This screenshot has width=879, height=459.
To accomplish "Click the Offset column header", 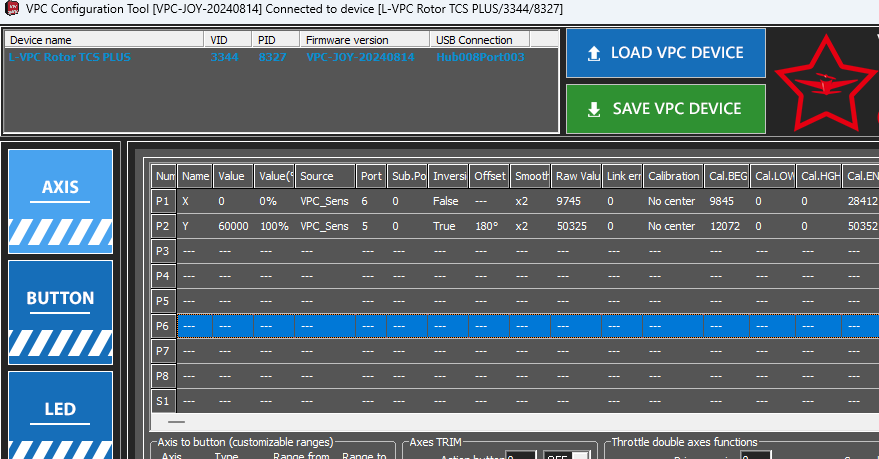I will click(x=489, y=176).
